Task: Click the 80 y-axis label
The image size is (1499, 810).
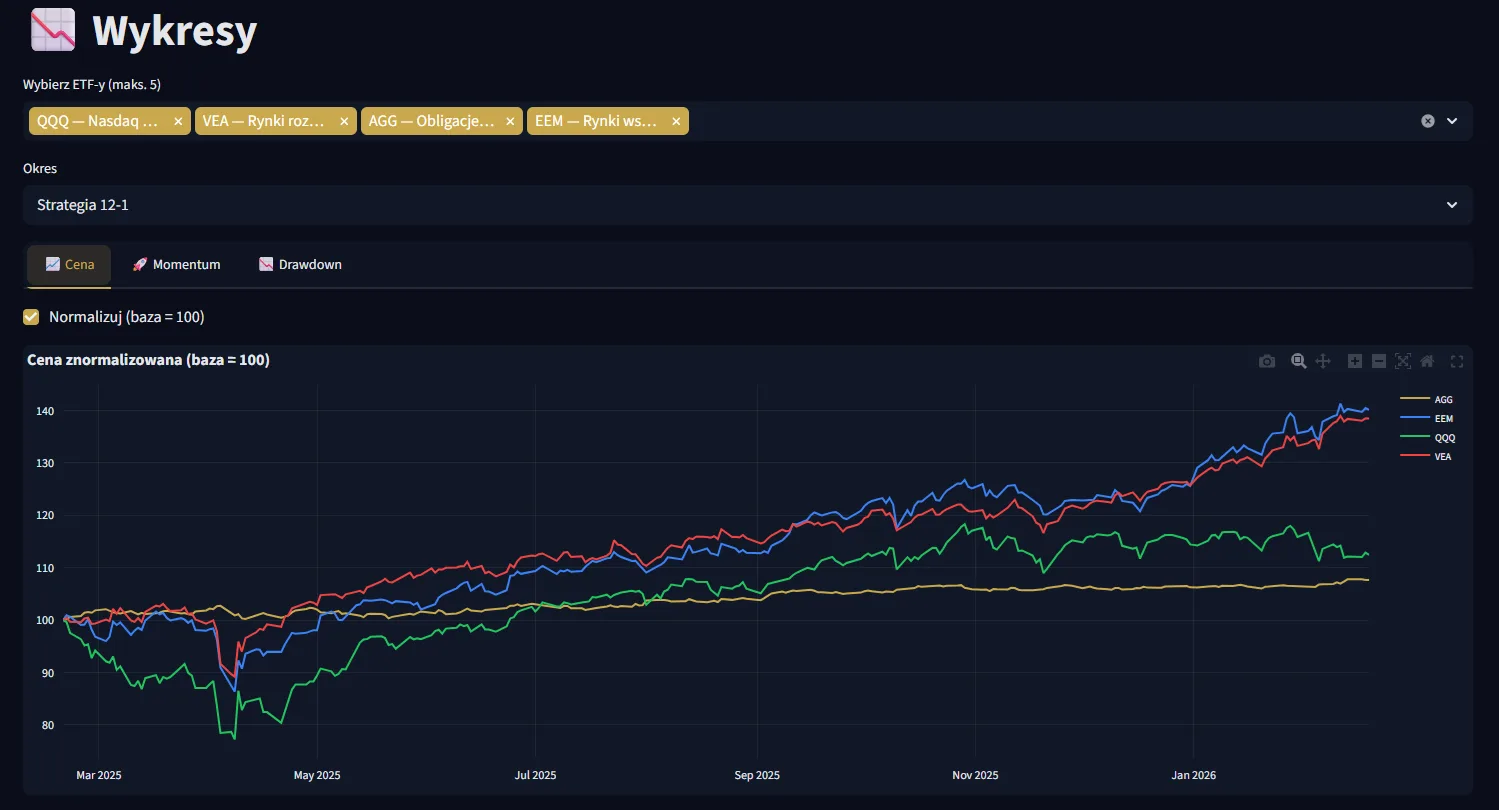Action: click(x=49, y=725)
